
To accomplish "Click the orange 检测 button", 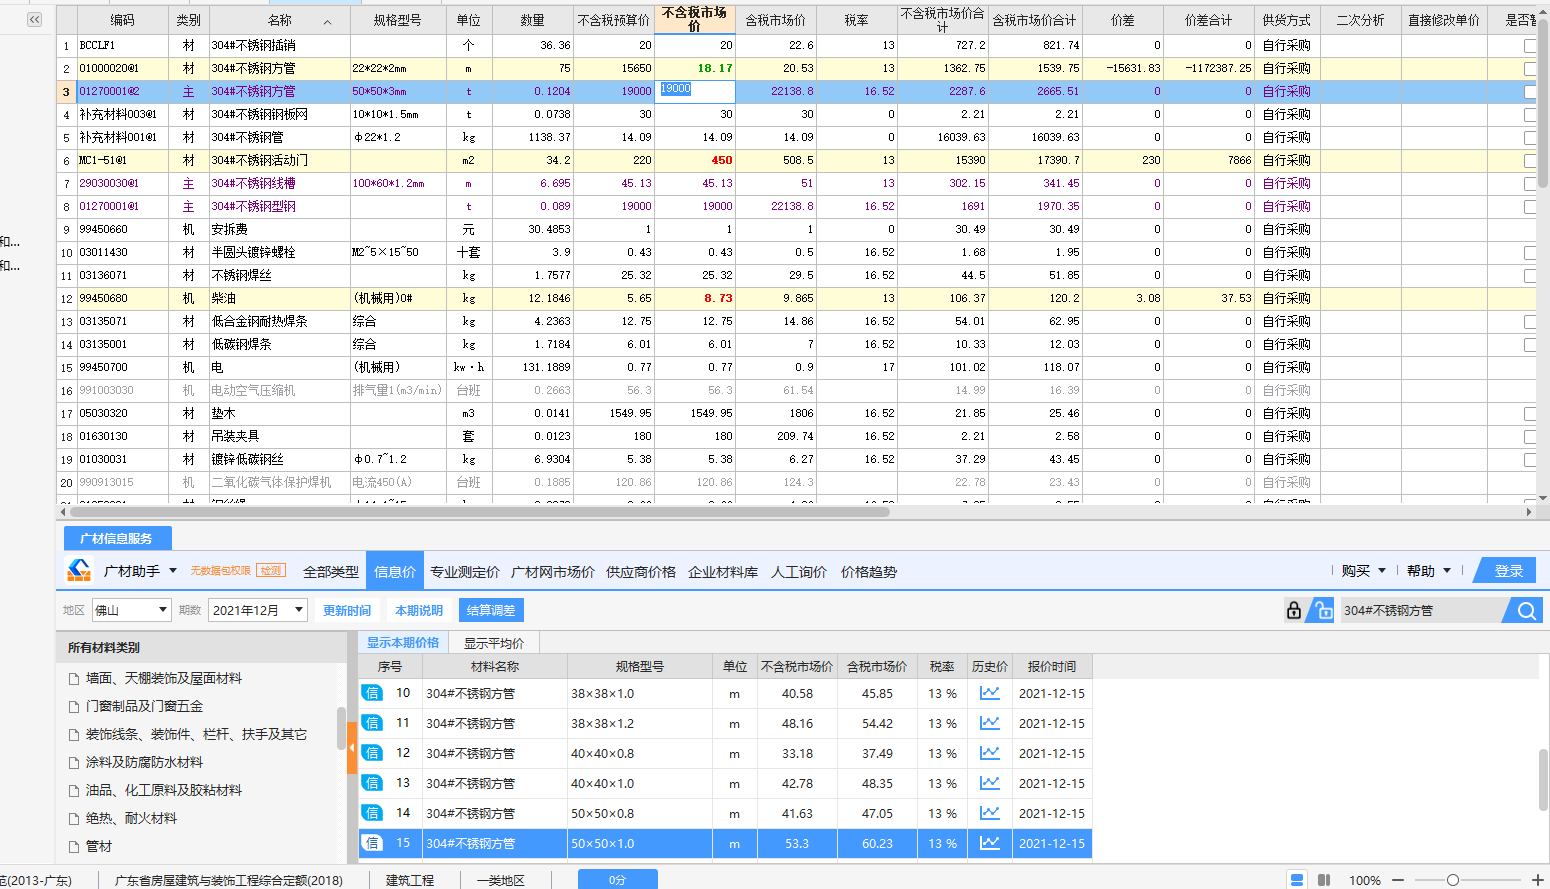I will pos(271,571).
